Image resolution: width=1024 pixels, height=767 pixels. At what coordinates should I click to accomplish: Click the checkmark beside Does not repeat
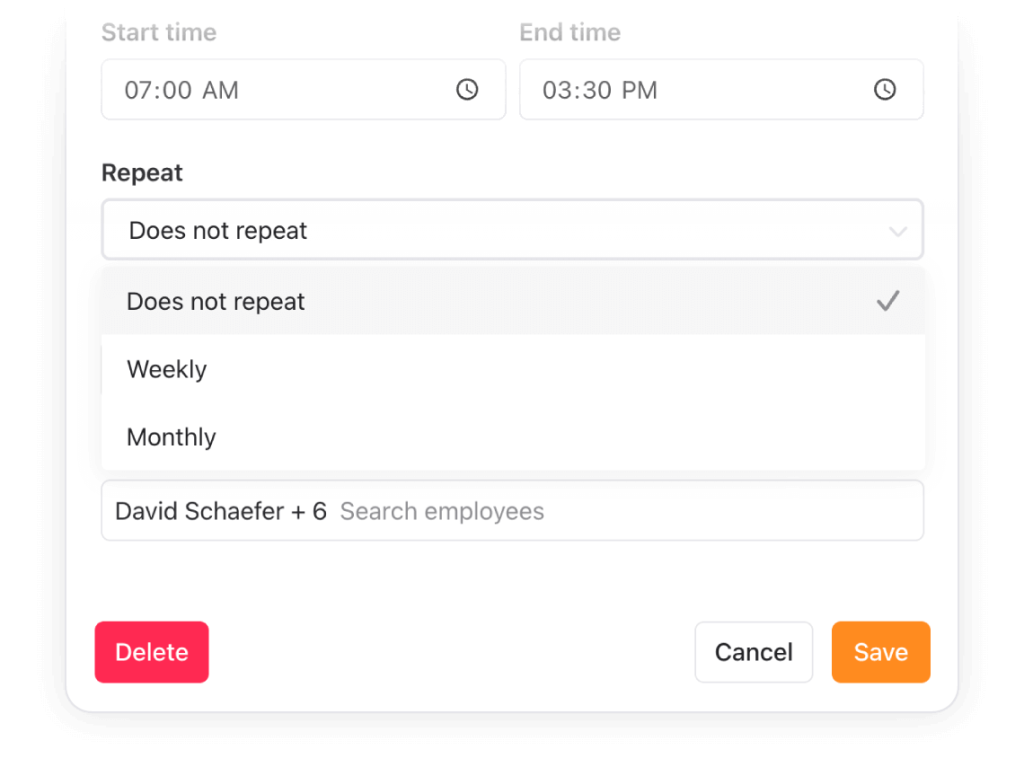coord(887,301)
